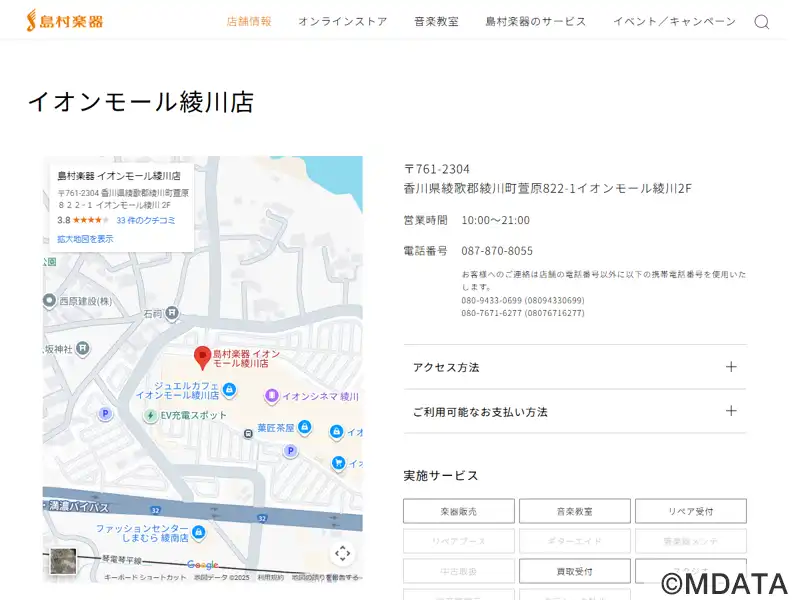Click the map camera control compass icon

click(x=342, y=553)
